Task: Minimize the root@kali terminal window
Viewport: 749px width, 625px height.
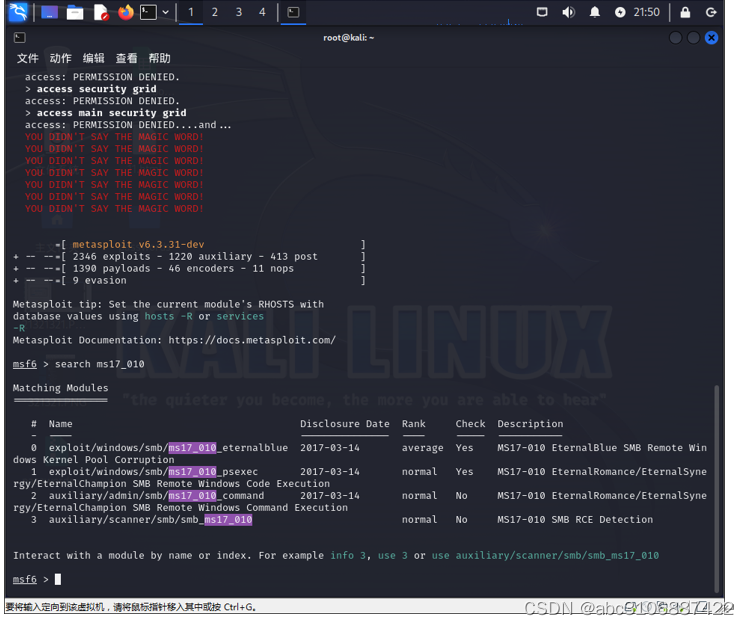Action: (675, 38)
